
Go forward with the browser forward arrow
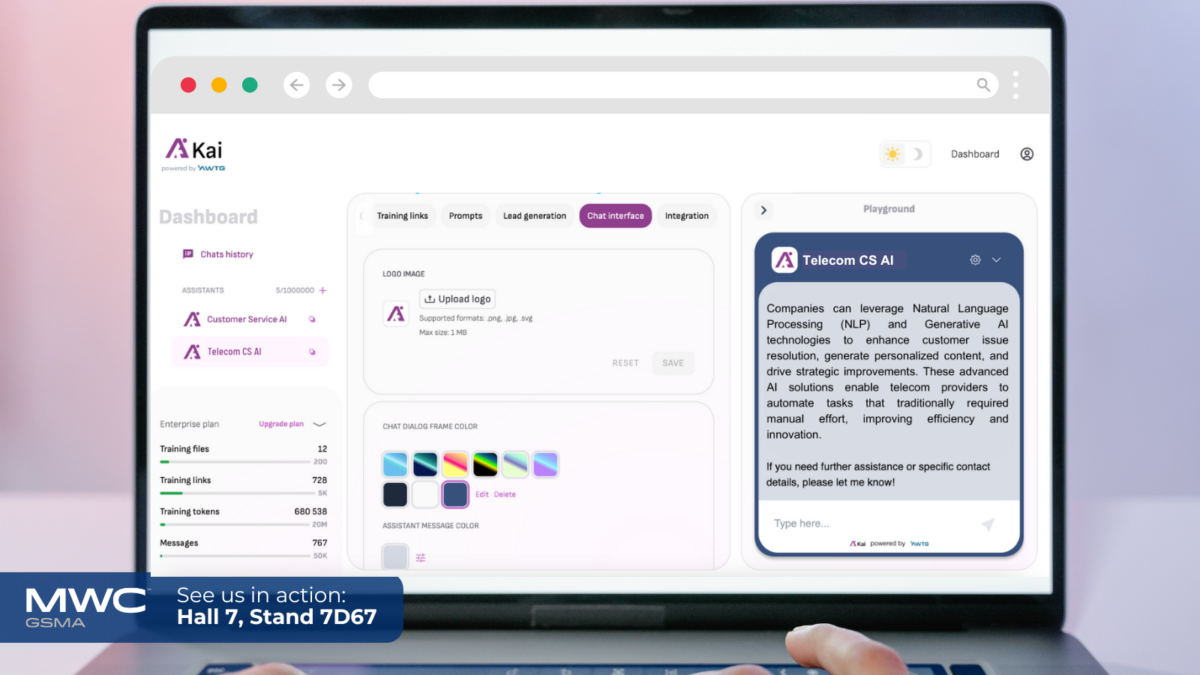(x=339, y=85)
